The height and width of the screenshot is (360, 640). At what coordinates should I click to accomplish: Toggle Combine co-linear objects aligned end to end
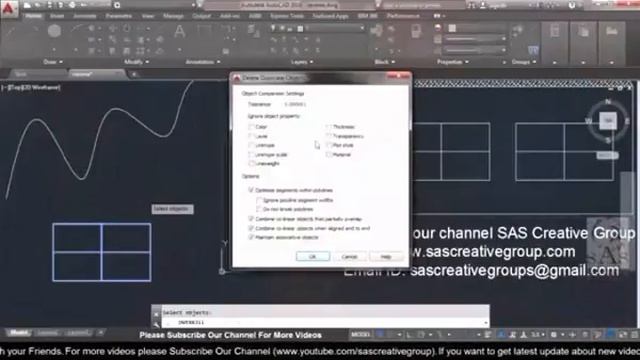(251, 229)
